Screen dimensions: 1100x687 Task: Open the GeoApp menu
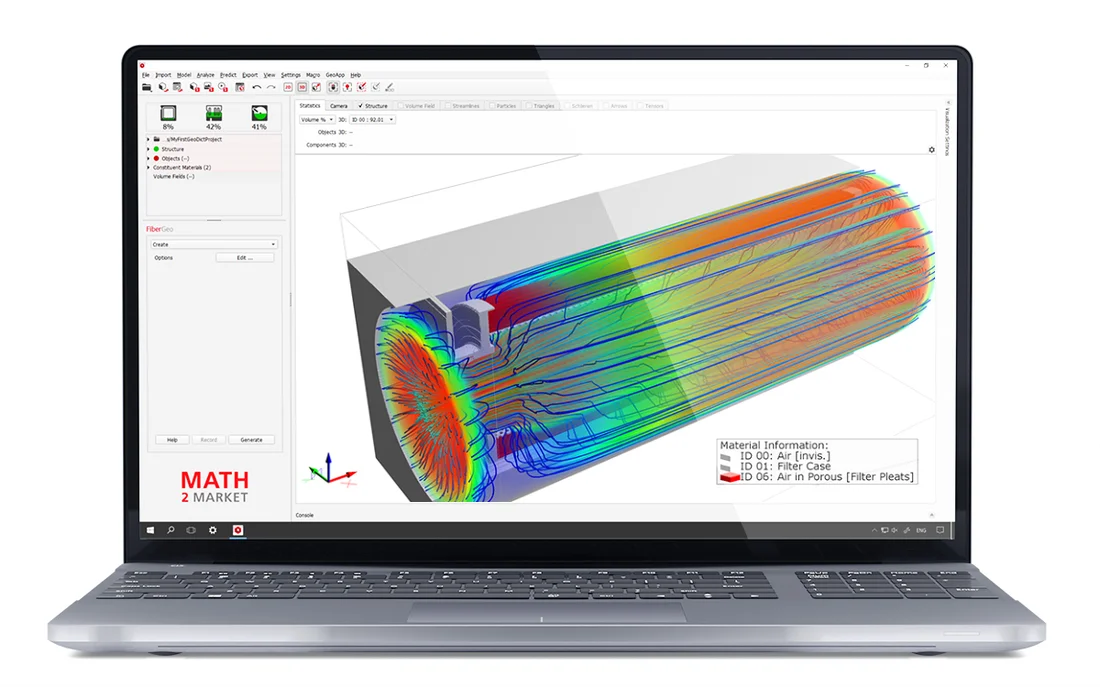(335, 74)
